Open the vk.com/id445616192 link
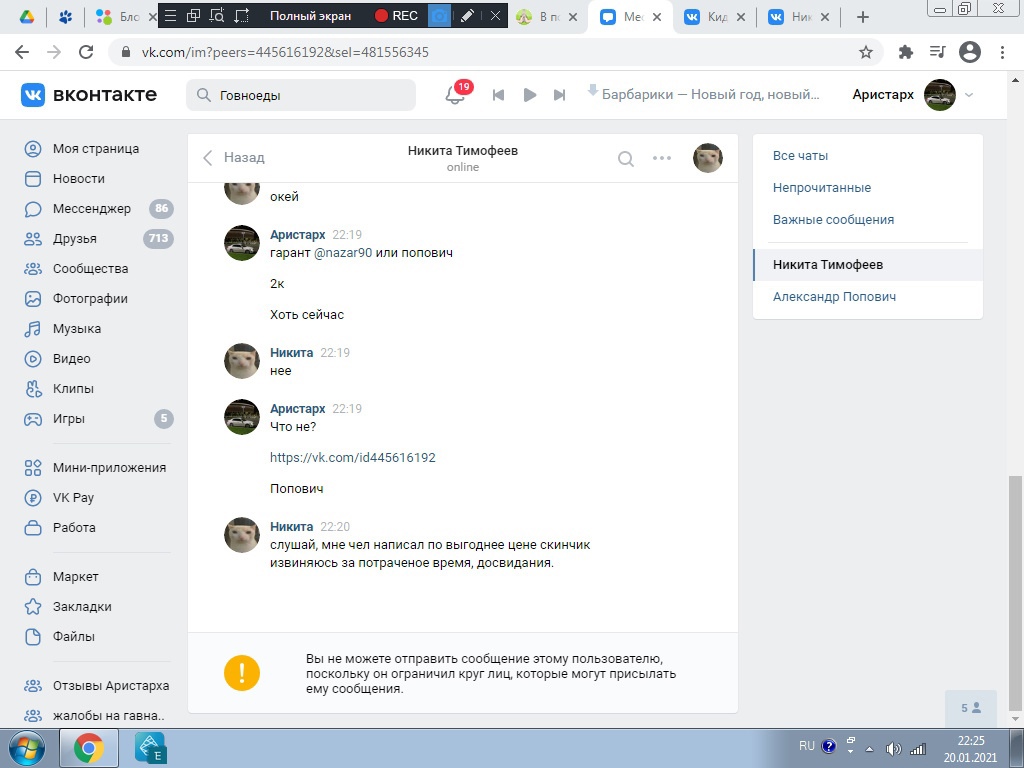The width and height of the screenshot is (1024, 768). click(x=352, y=458)
